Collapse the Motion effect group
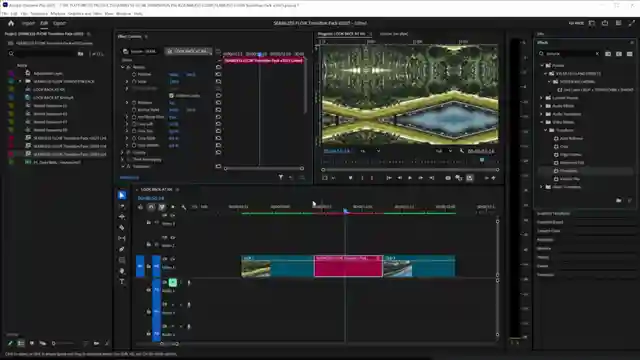Screen dimensions: 640x360 click(123, 67)
